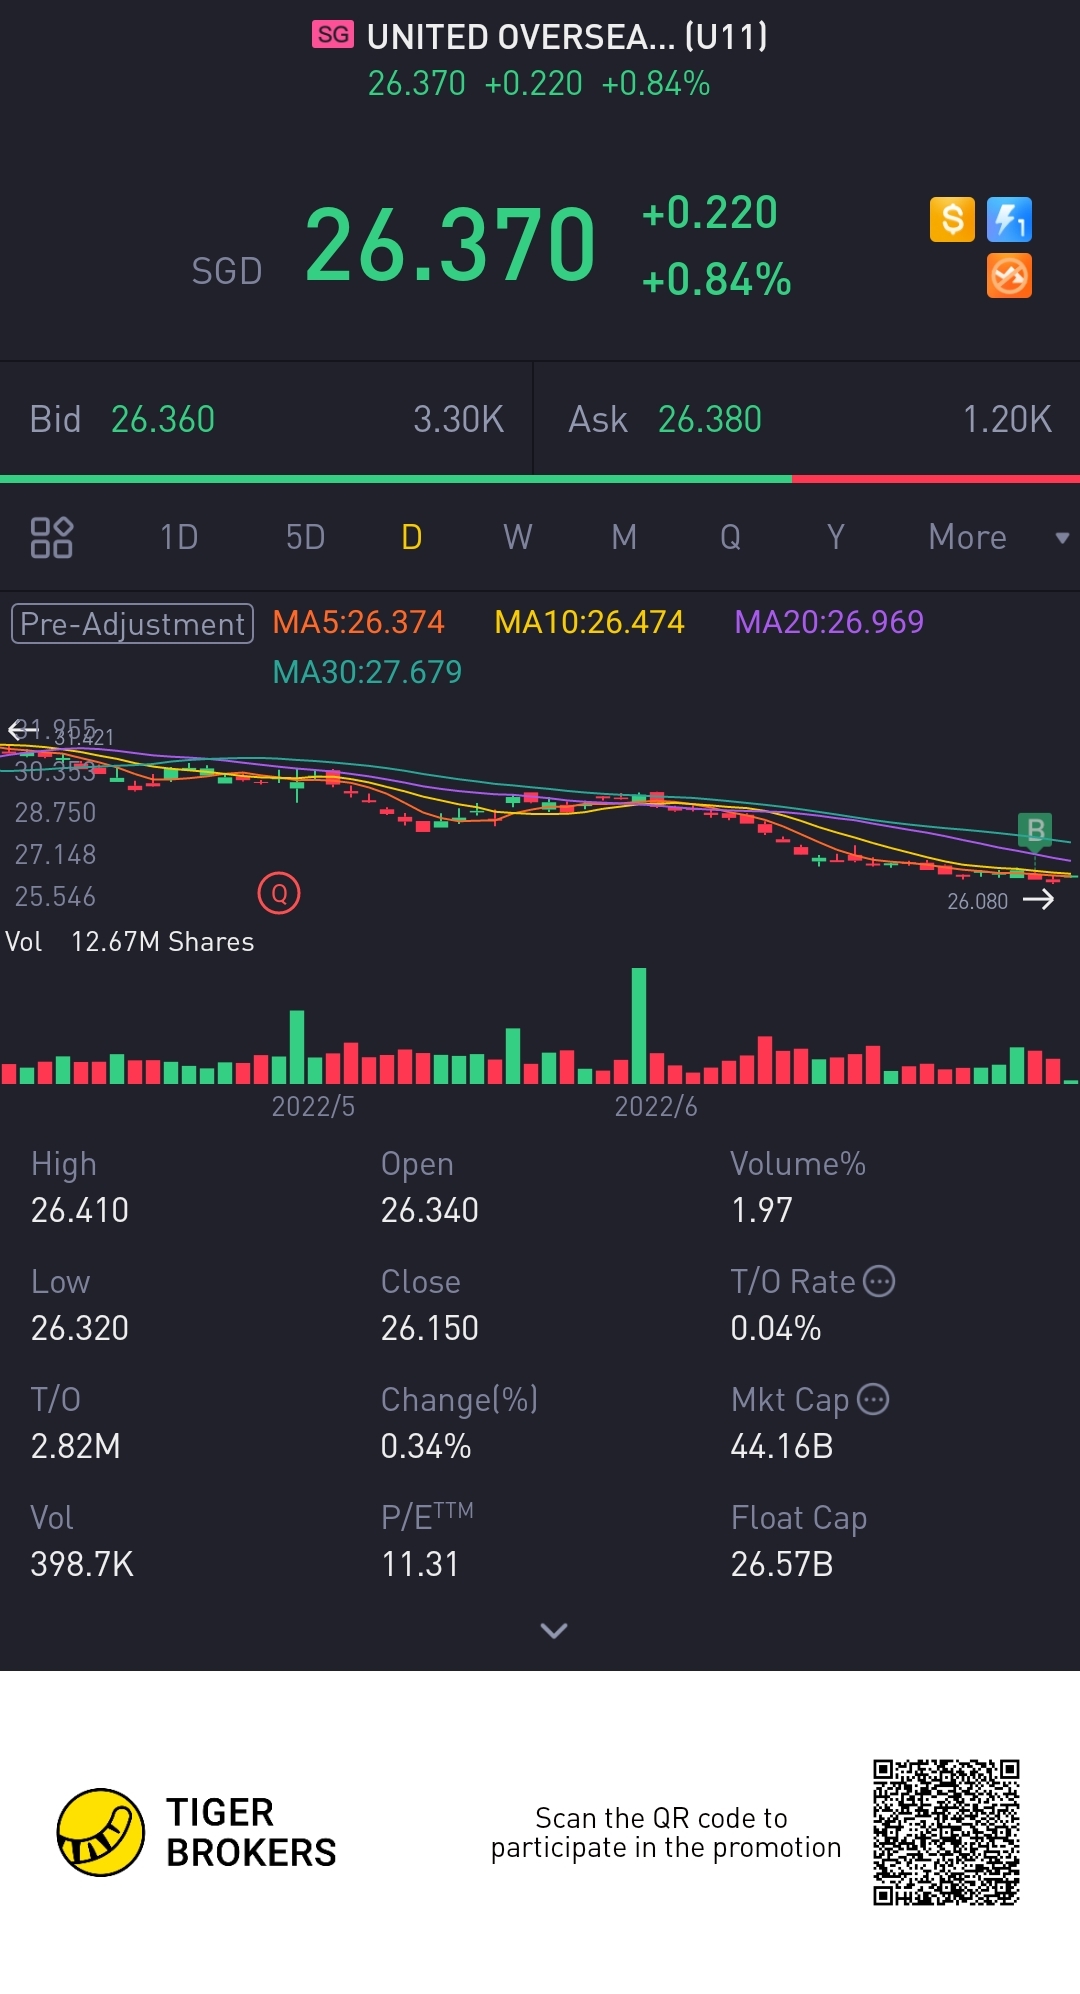The height and width of the screenshot is (1994, 1080).
Task: Select the W weekly chart tab
Action: point(517,537)
